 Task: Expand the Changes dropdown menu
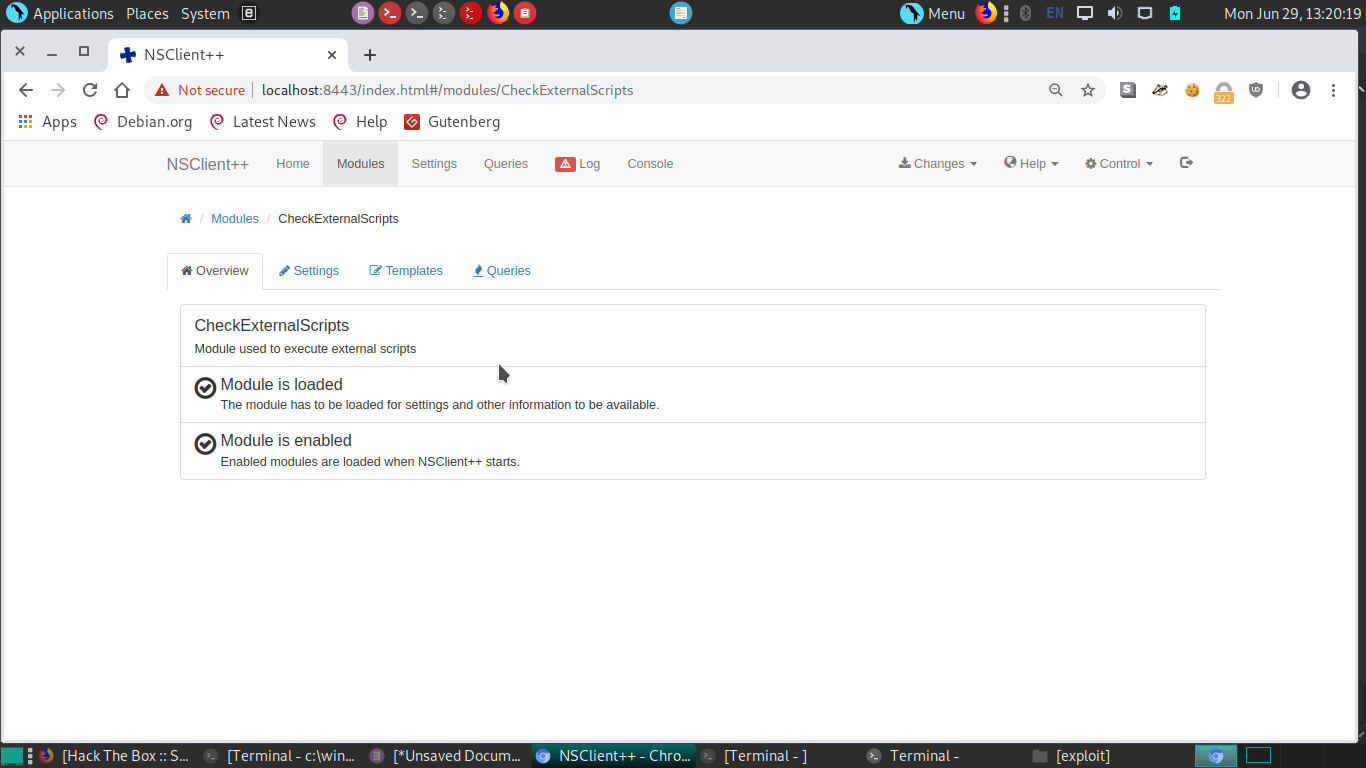coord(938,164)
